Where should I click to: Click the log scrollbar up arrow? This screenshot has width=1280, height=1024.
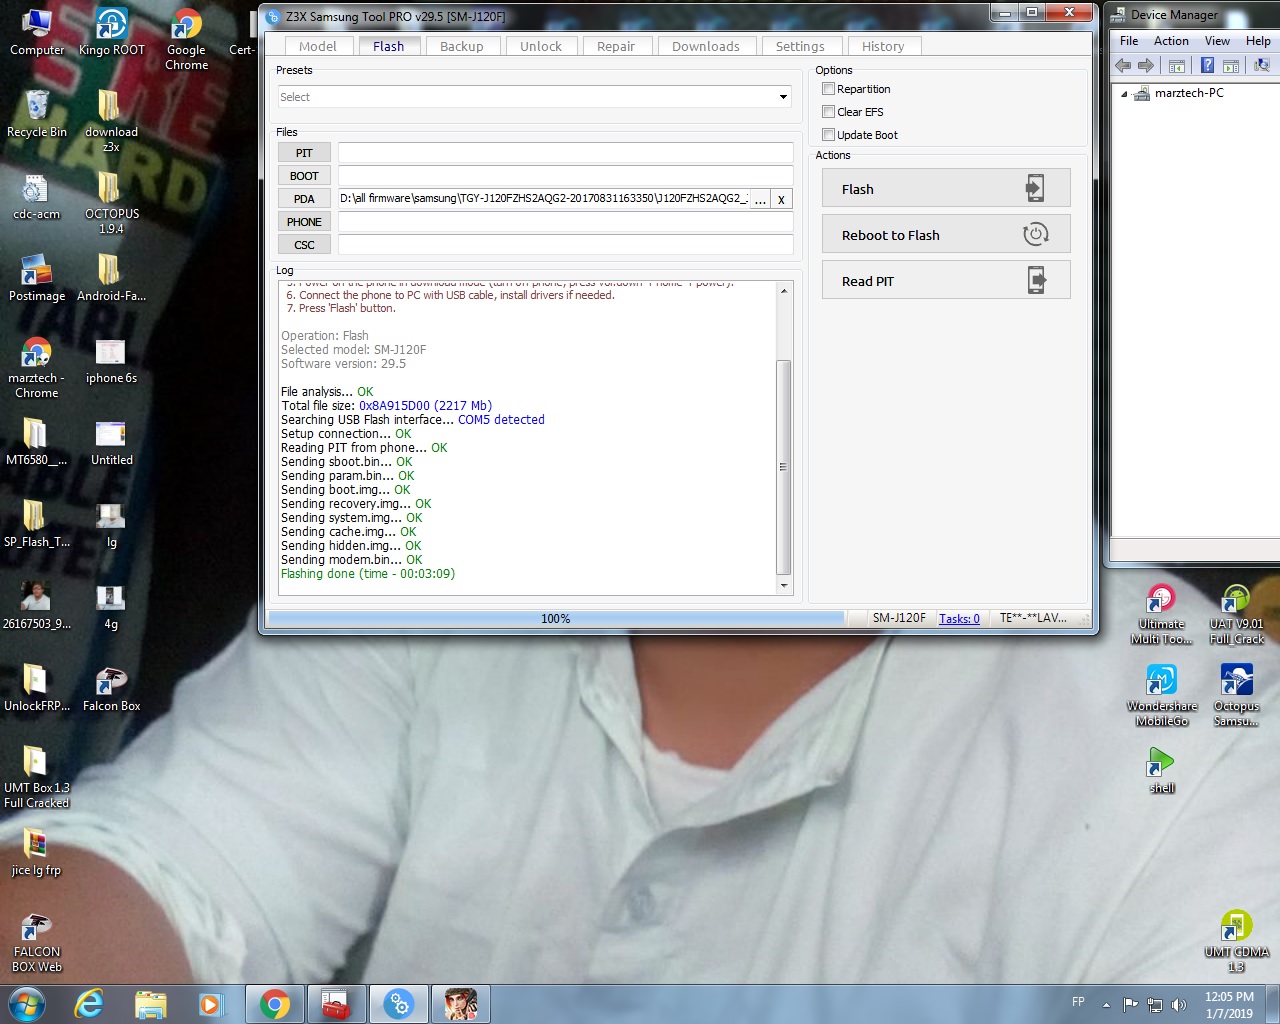pyautogui.click(x=784, y=291)
